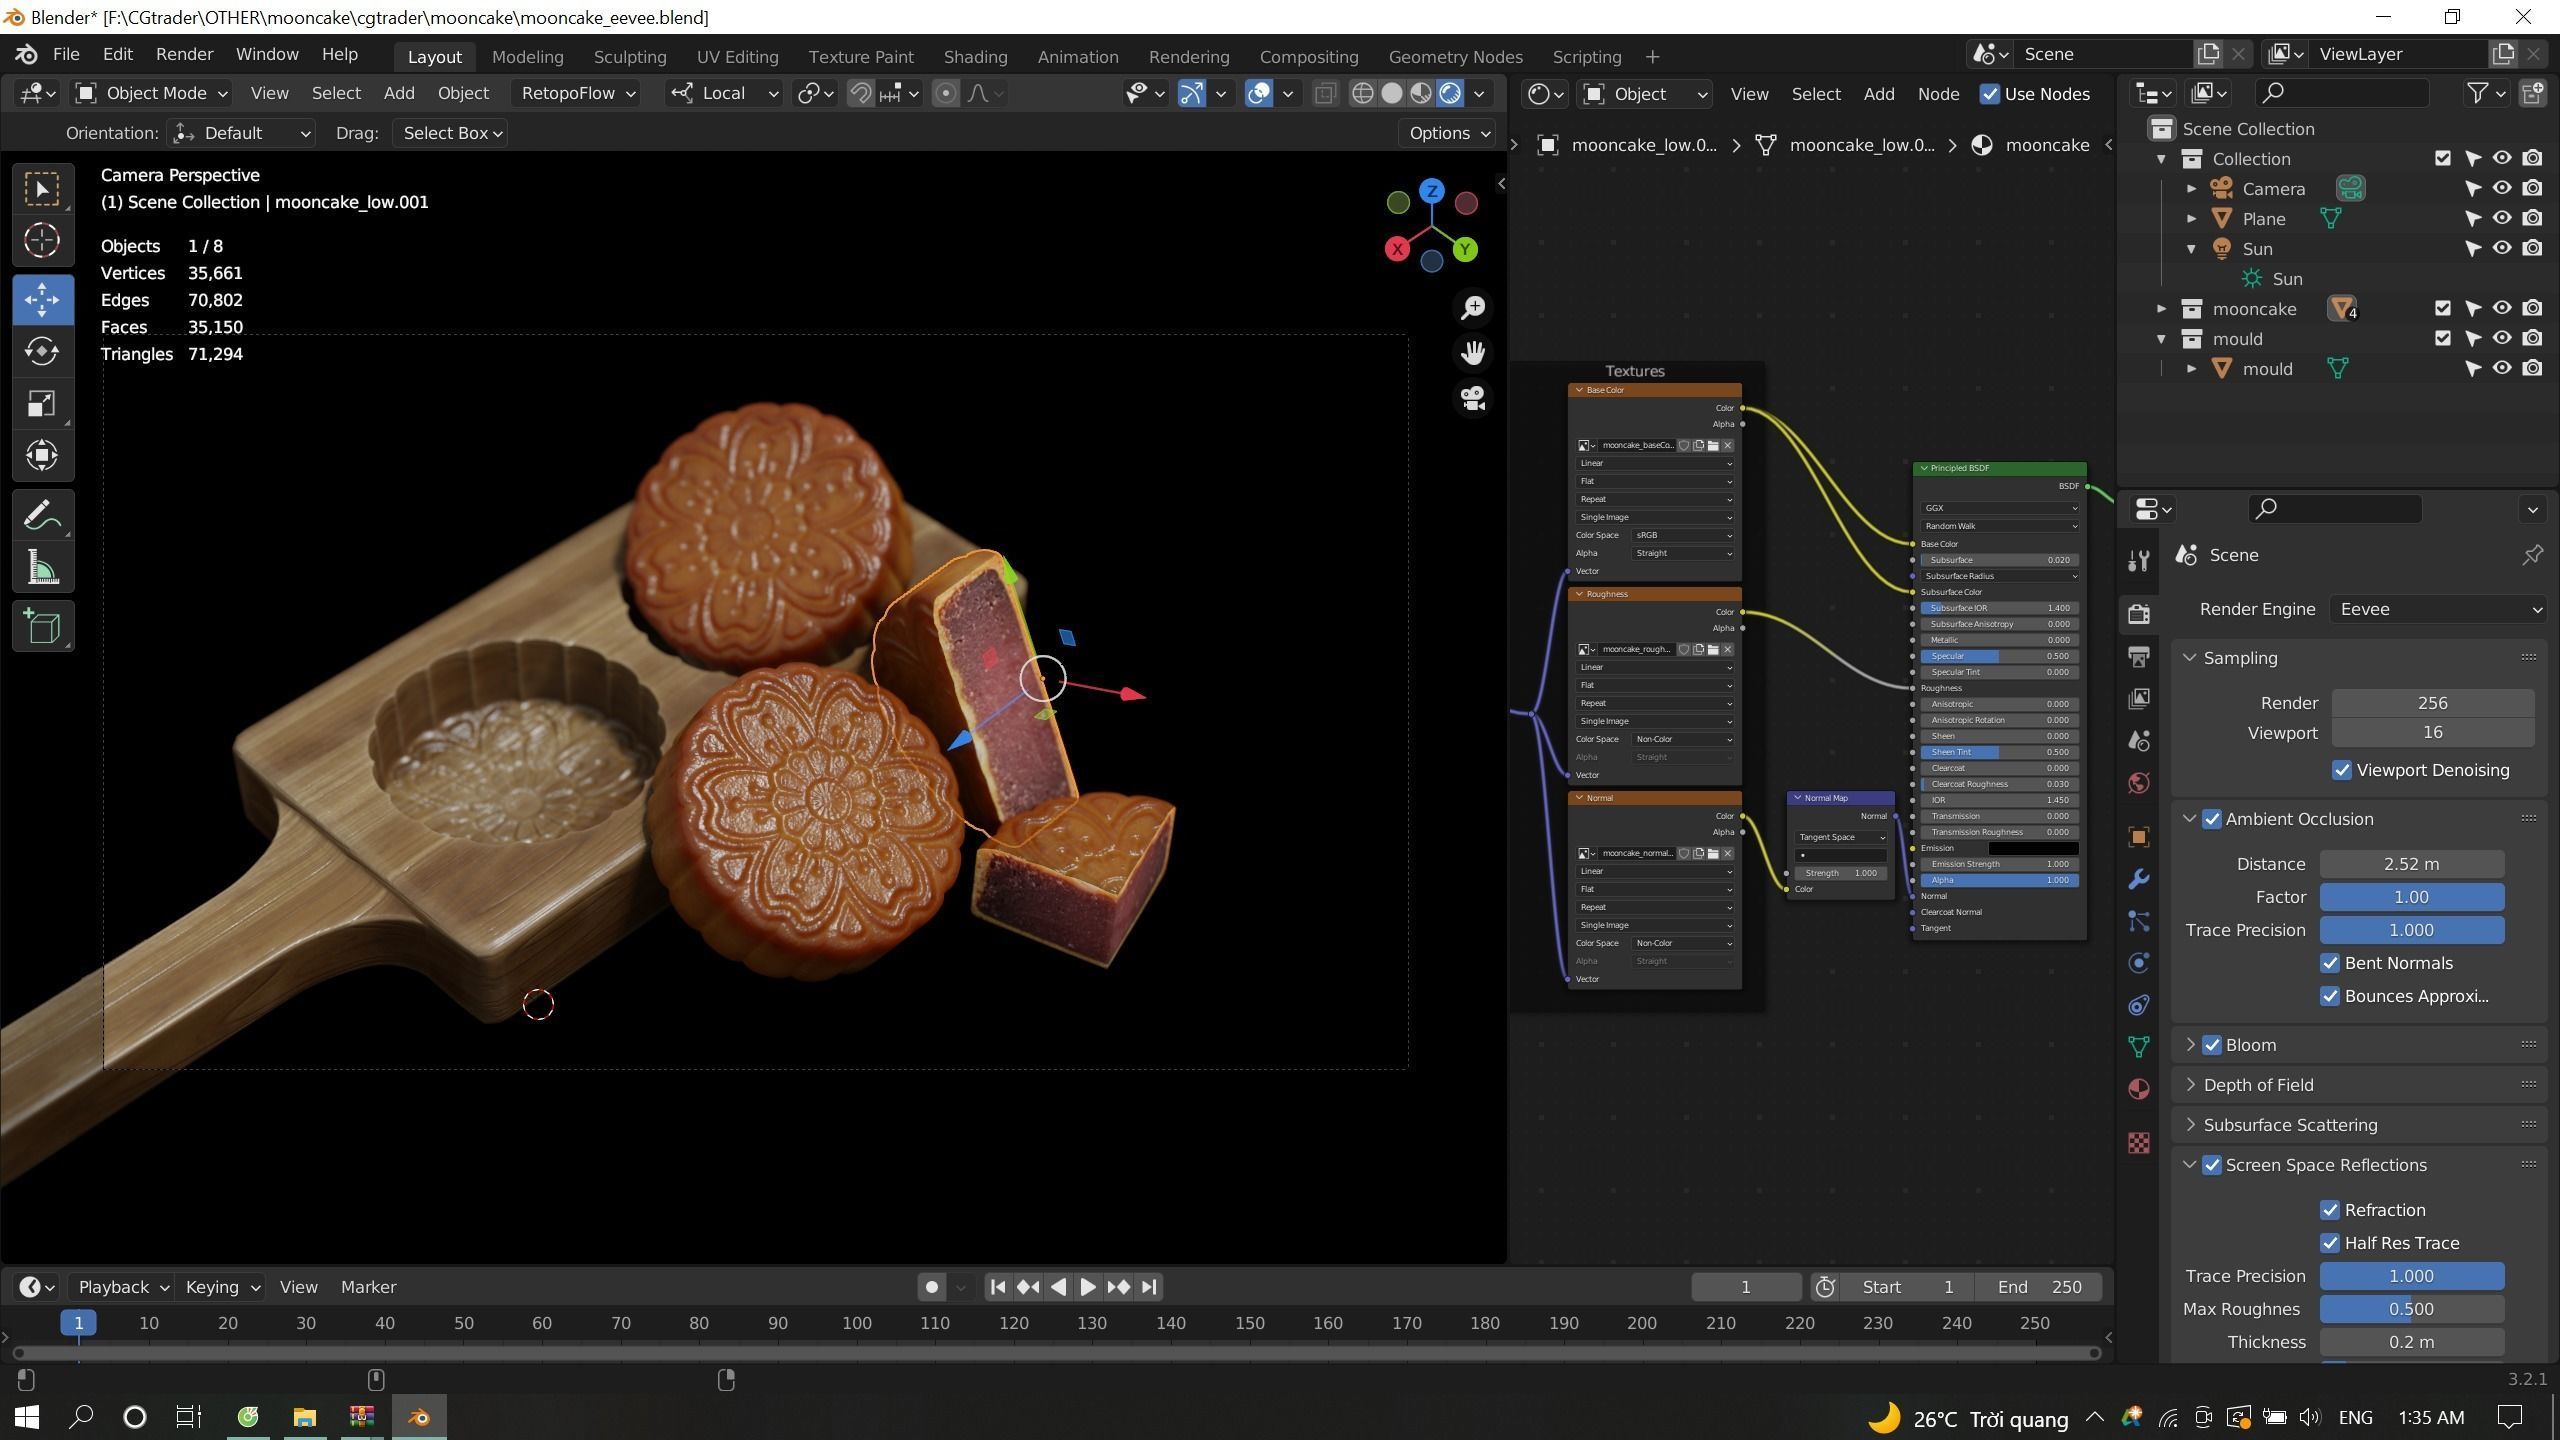Open Material properties tab
The width and height of the screenshot is (2560, 1440).
click(x=2139, y=1089)
